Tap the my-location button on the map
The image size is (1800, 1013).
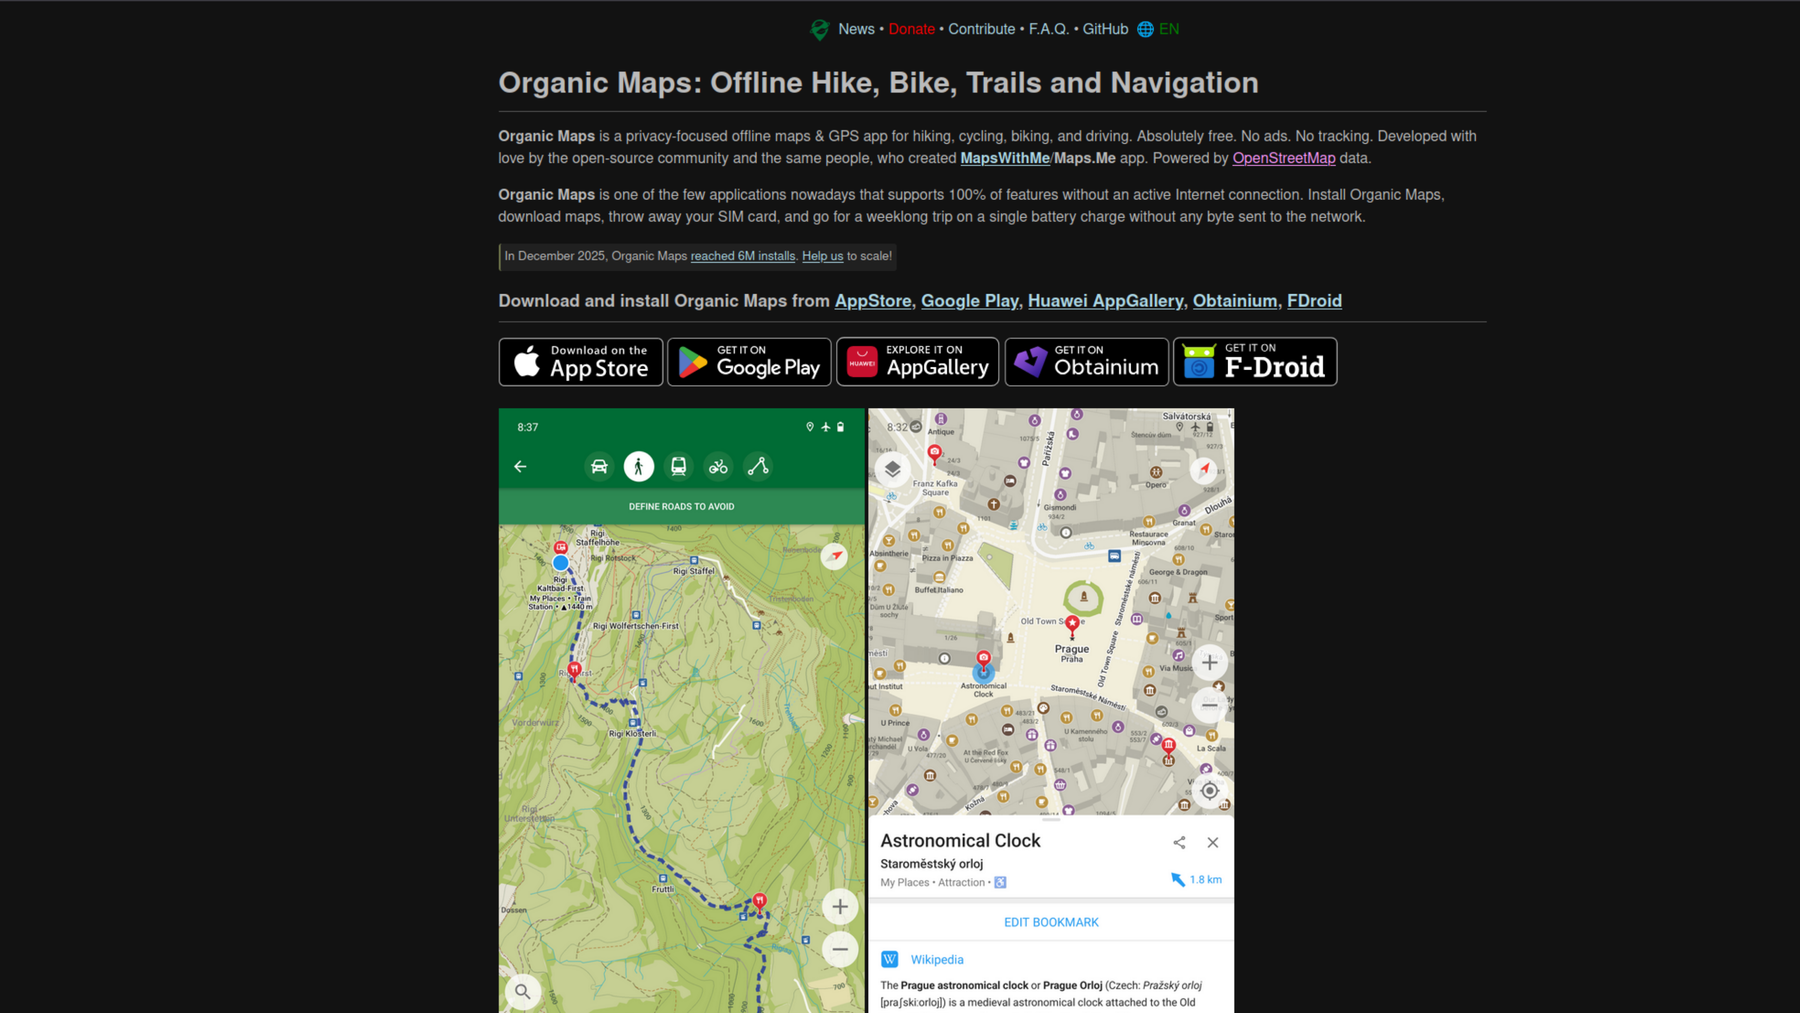[x=1209, y=790]
